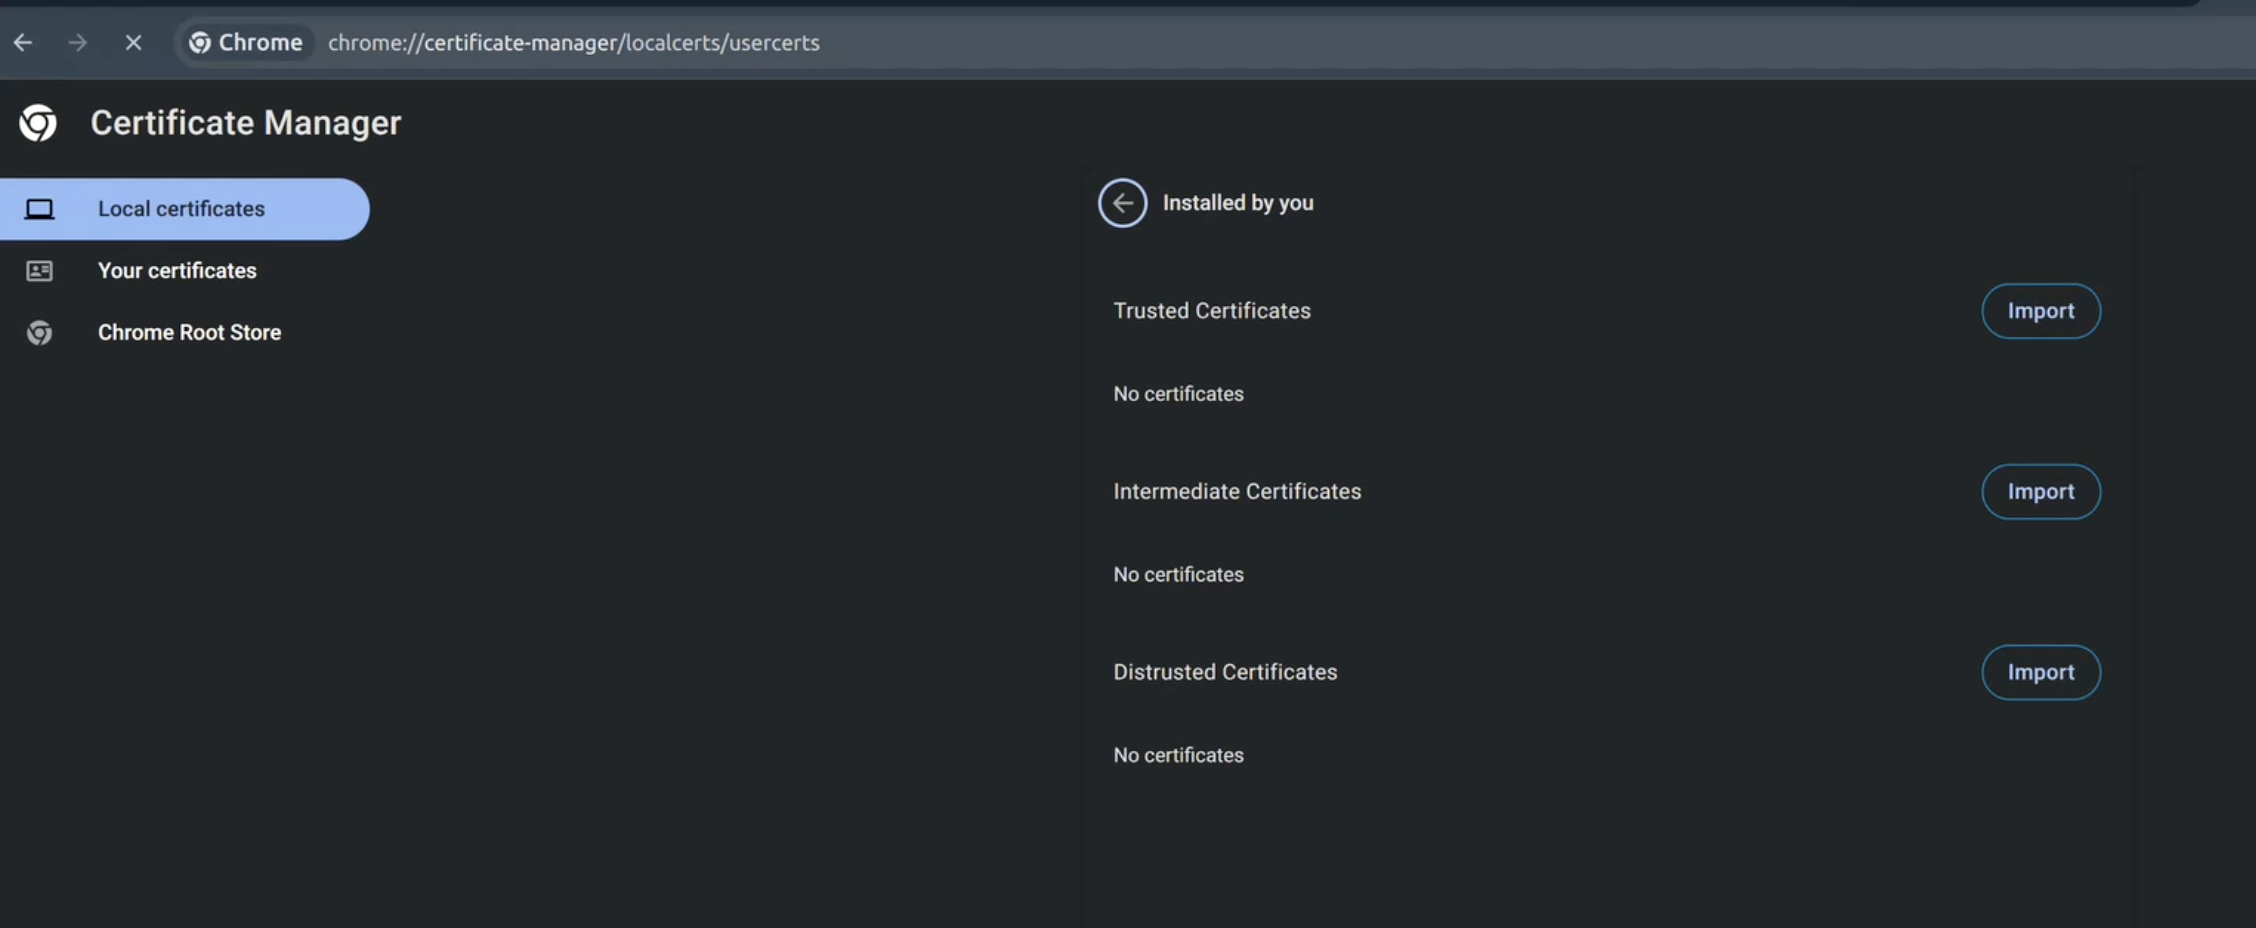The image size is (2256, 928).
Task: Click the Installed by you heading
Action: coord(1238,203)
